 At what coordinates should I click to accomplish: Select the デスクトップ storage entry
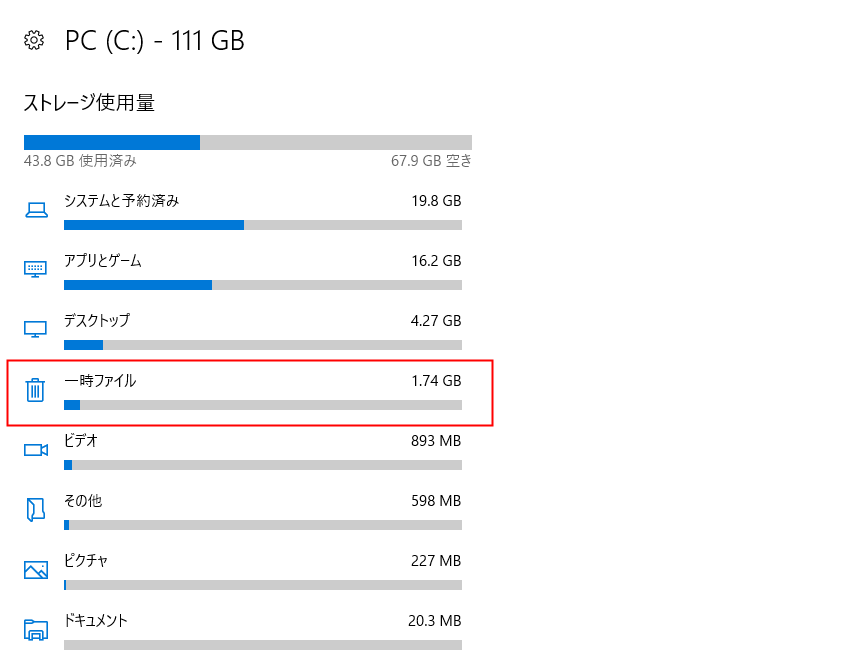(97, 321)
